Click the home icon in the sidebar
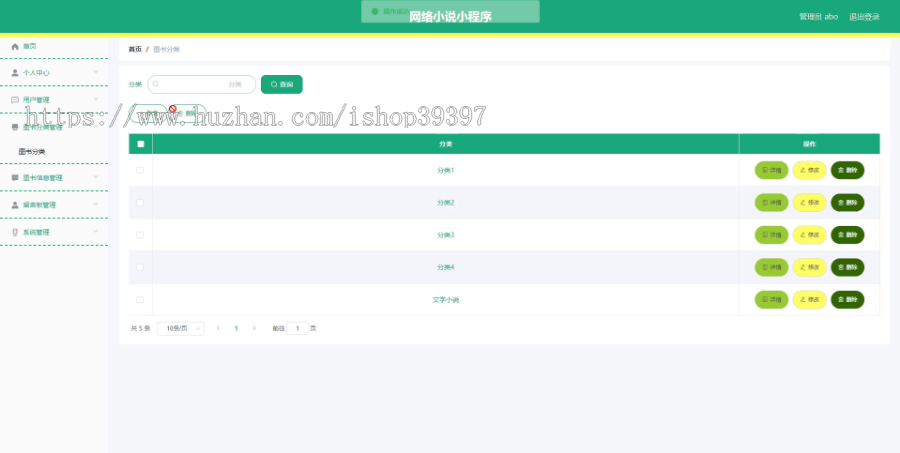 tap(15, 47)
